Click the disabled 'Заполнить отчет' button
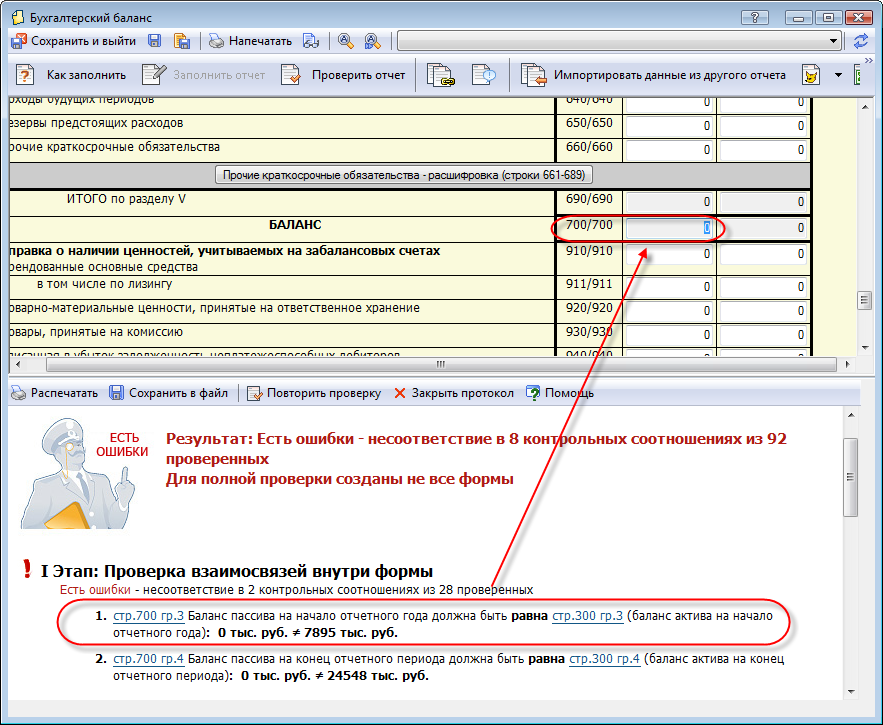This screenshot has width=883, height=725. [203, 75]
